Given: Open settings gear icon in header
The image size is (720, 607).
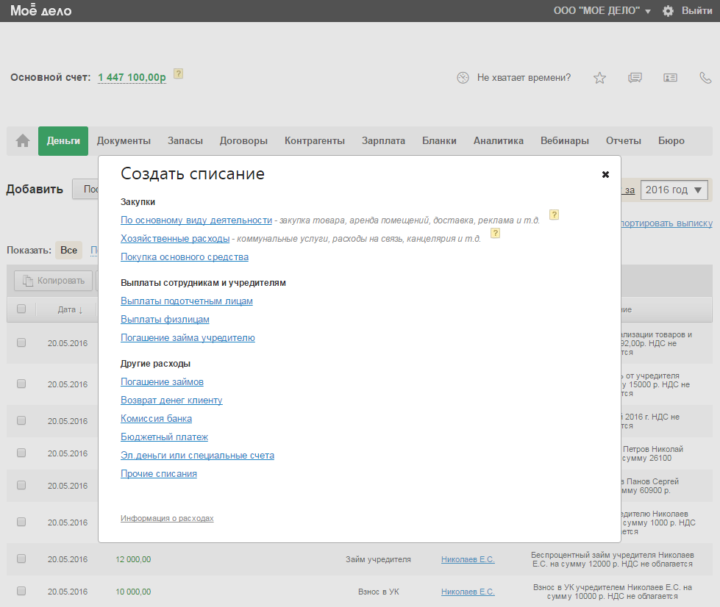Looking at the screenshot, I should [668, 11].
